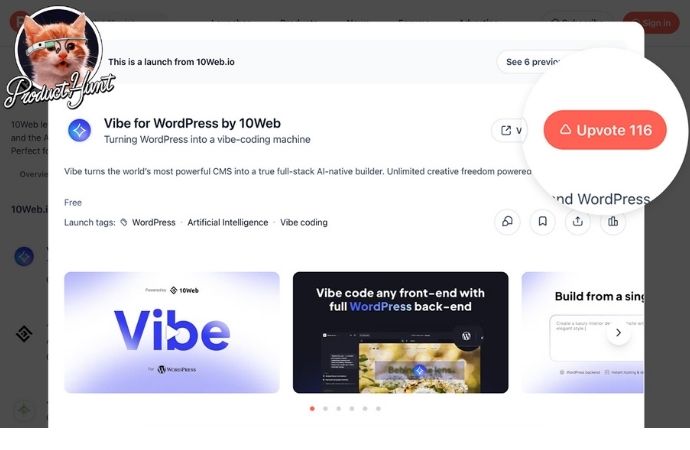
Task: Open the Vibe coding launch tag
Action: coord(304,223)
